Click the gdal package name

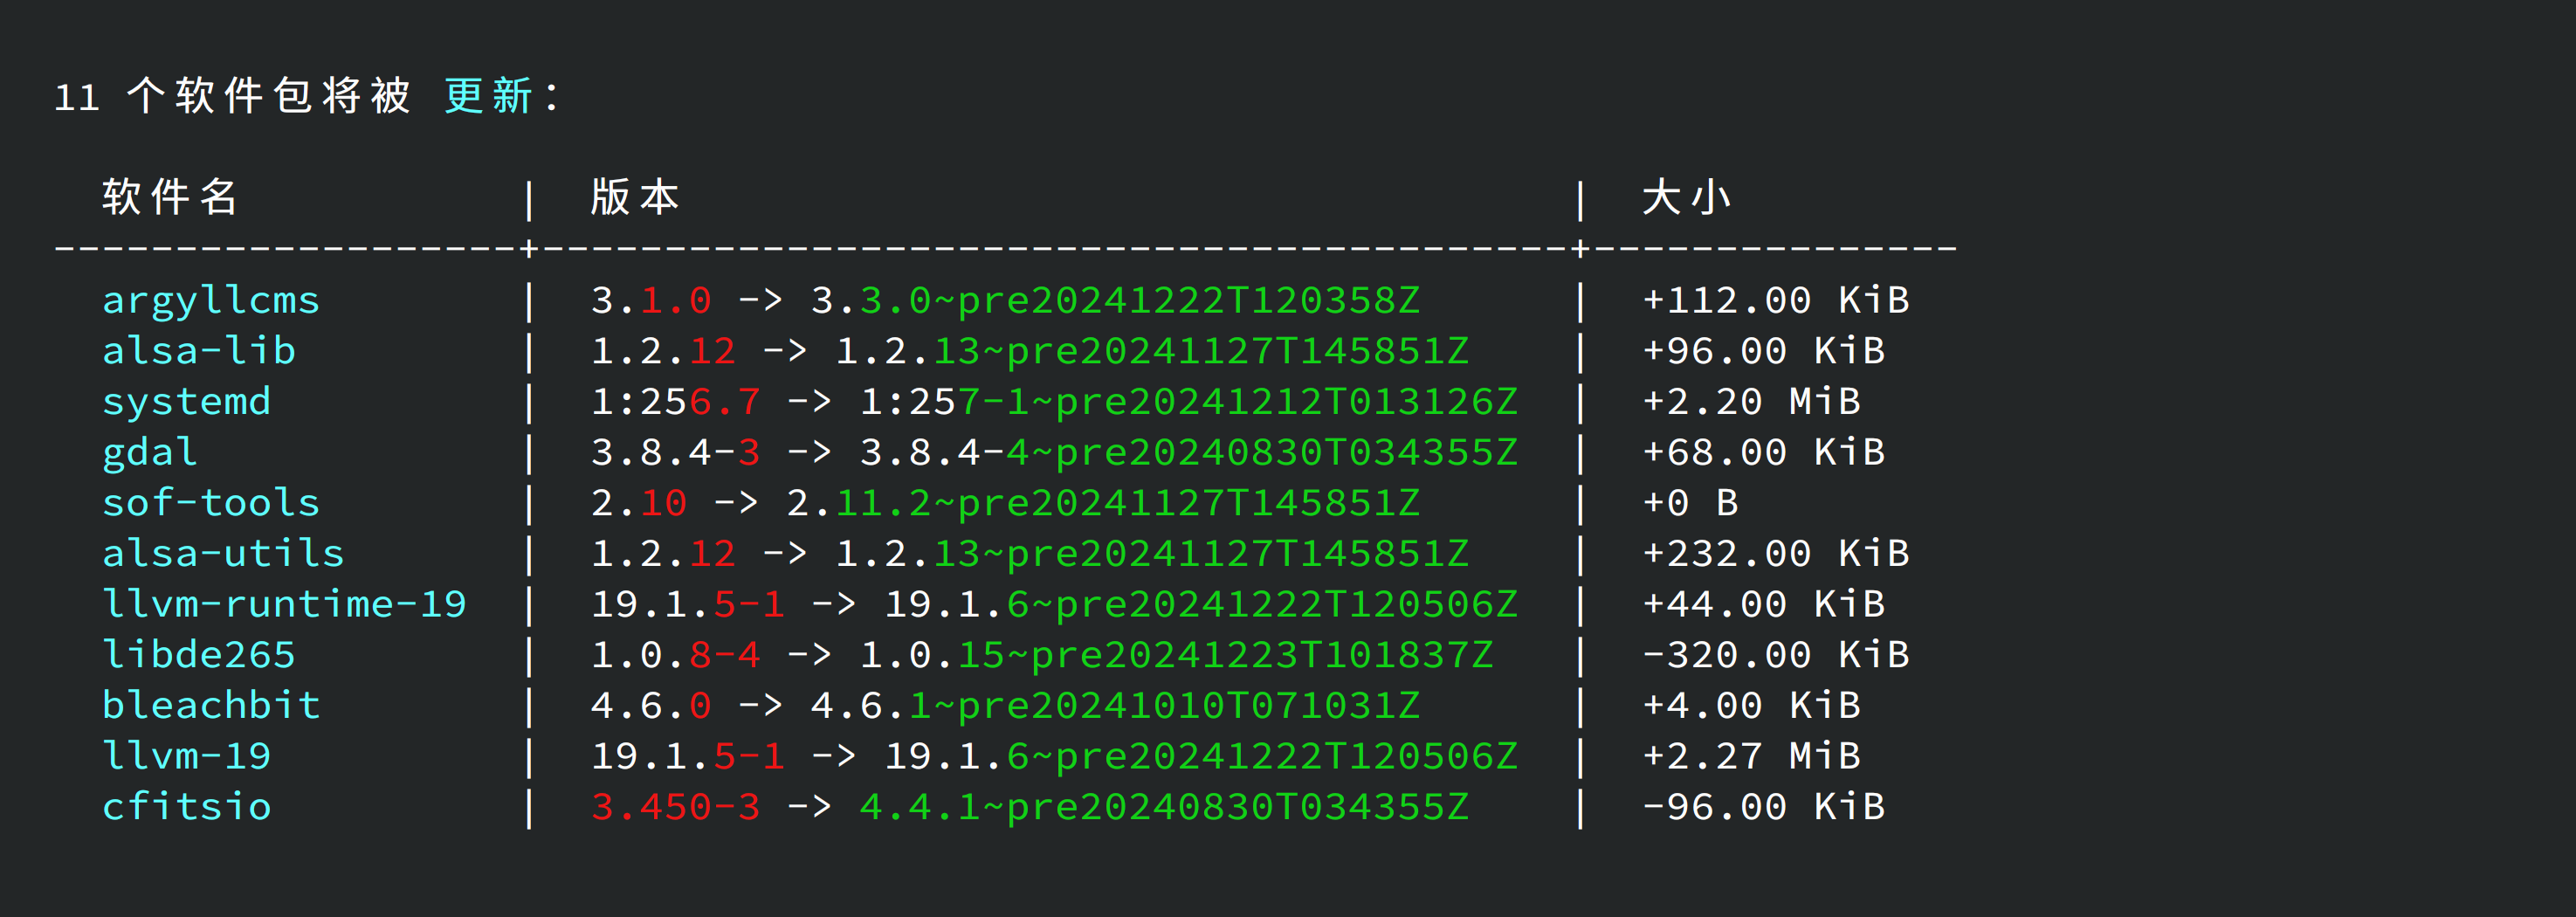coord(150,452)
